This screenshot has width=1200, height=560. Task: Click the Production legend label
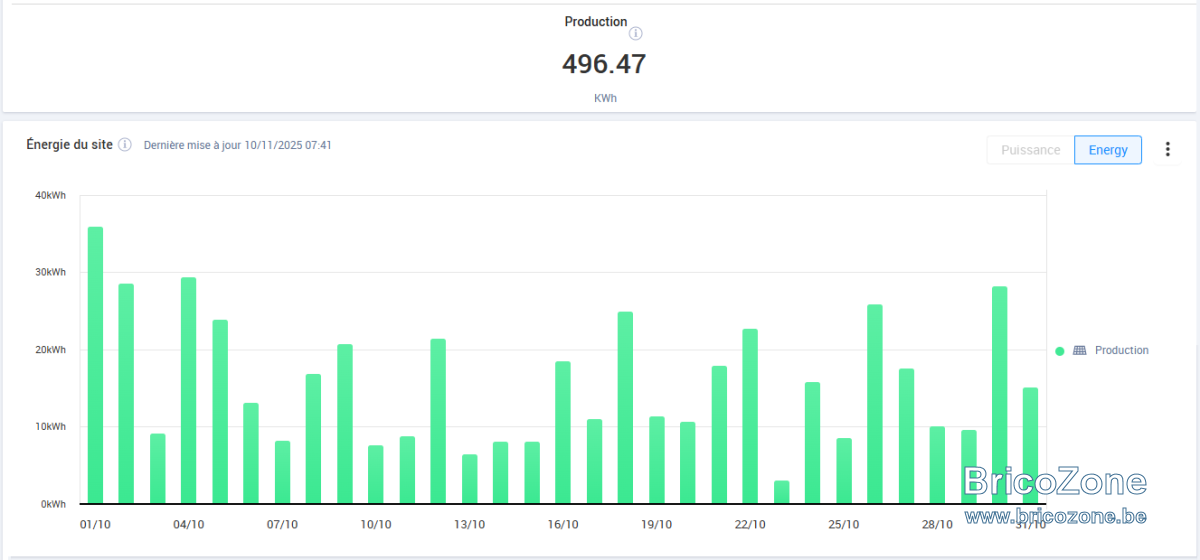pos(1122,351)
